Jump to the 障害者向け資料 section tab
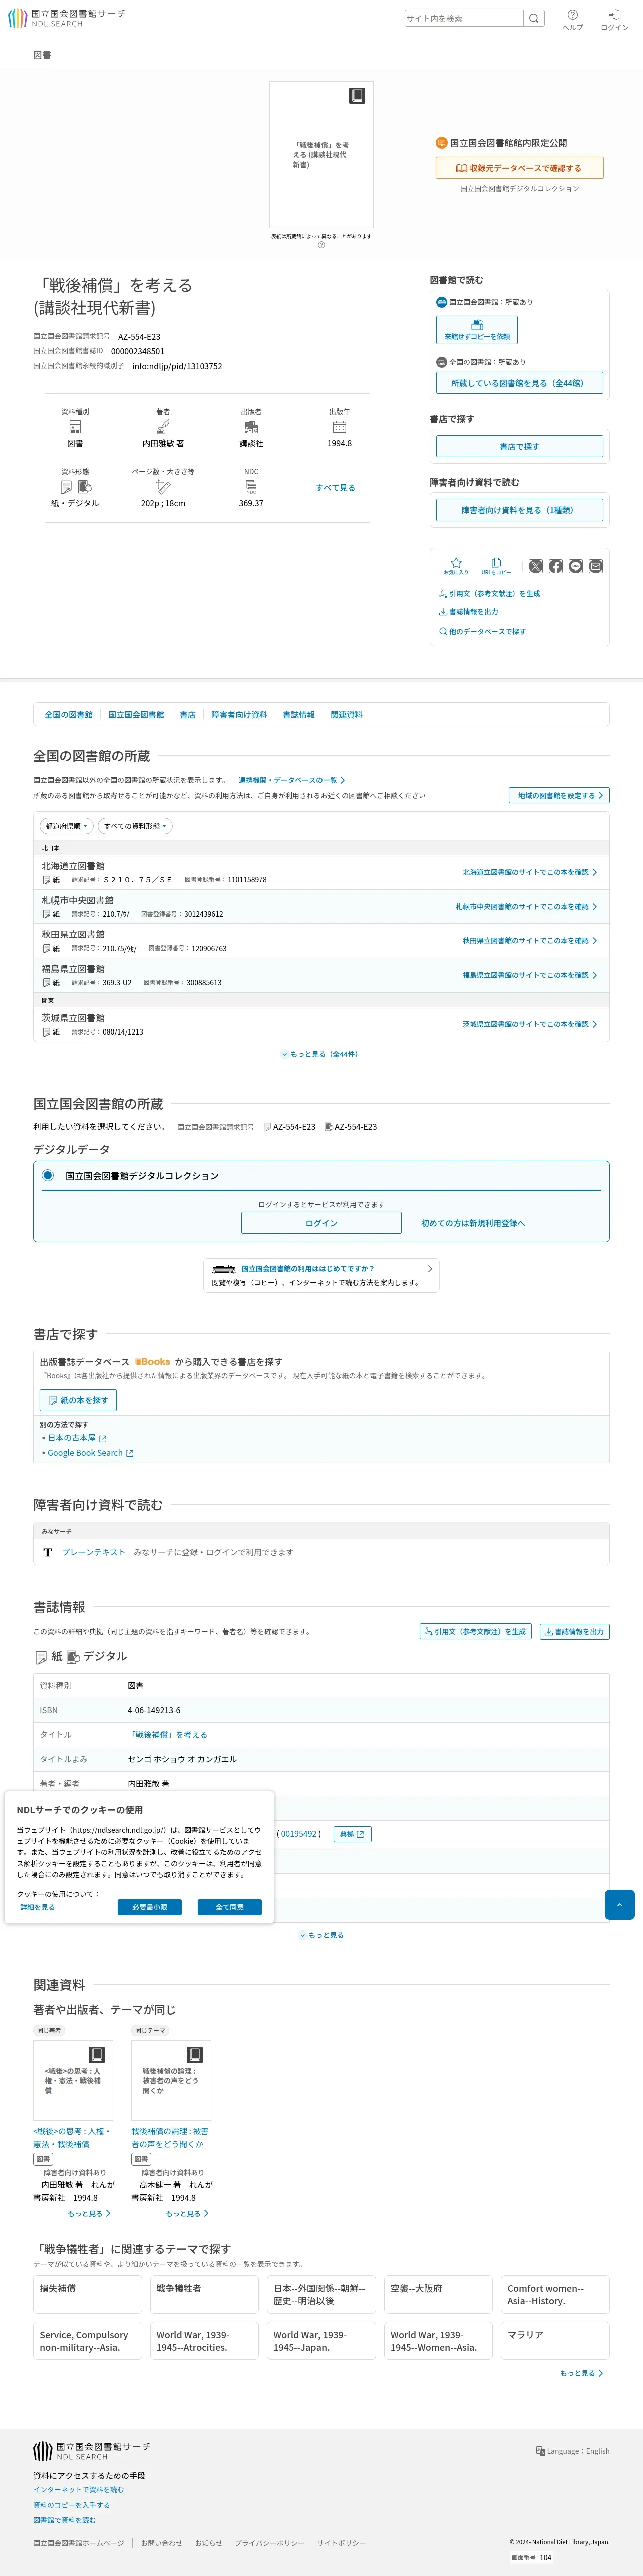 coord(239,715)
